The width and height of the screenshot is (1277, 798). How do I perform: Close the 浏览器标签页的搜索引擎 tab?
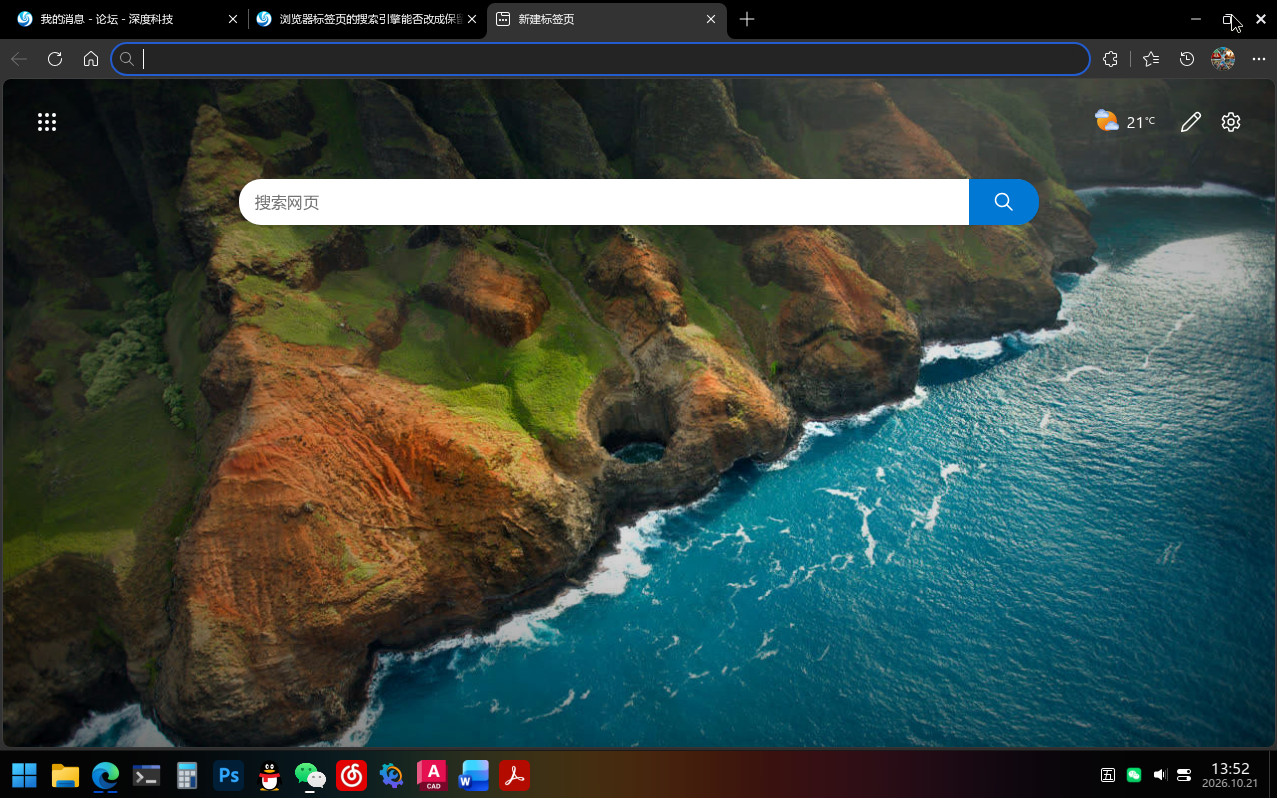[x=472, y=19]
